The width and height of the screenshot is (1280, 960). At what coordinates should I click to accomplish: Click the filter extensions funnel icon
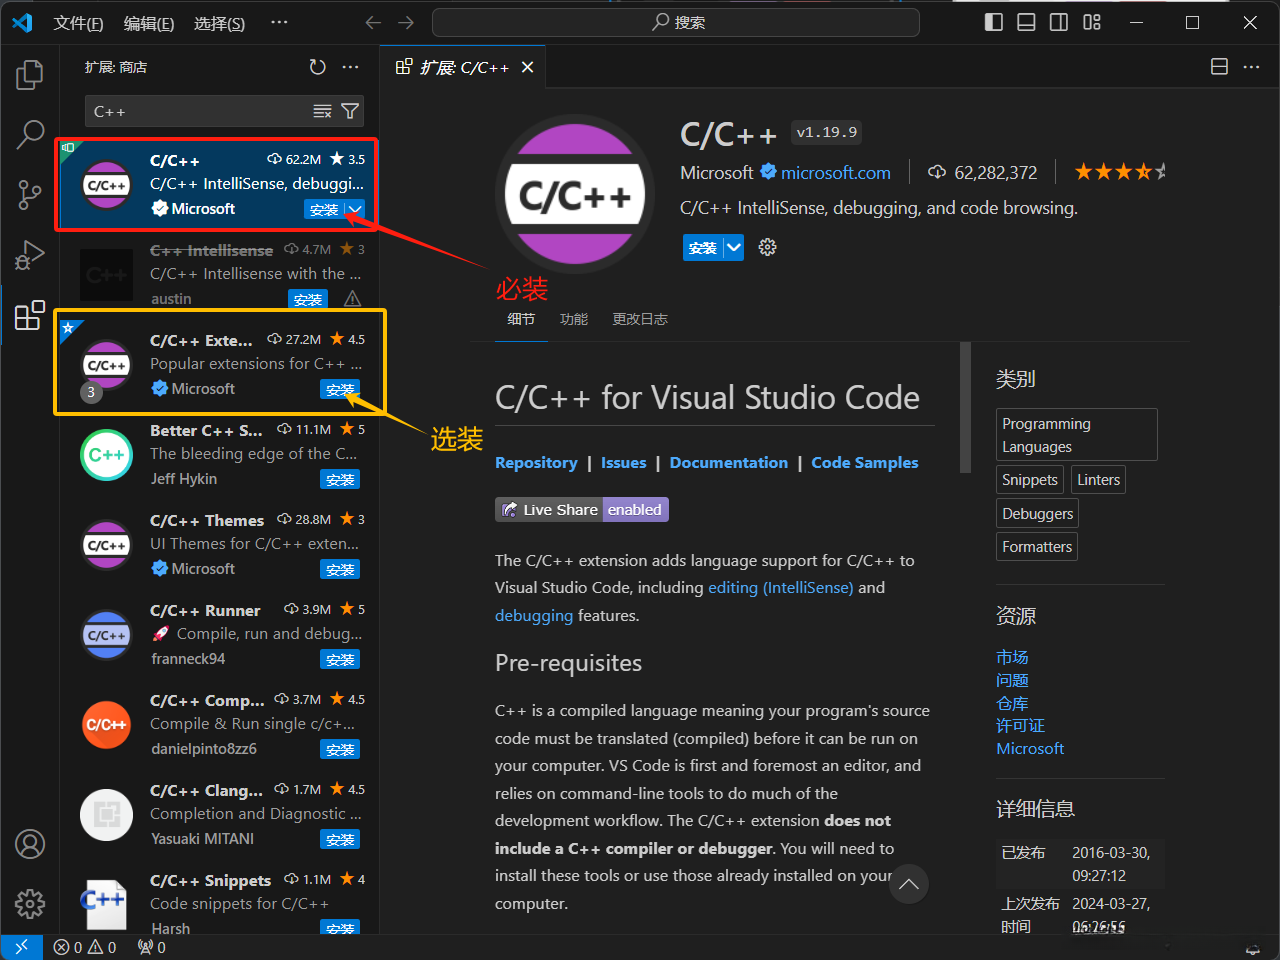(350, 111)
